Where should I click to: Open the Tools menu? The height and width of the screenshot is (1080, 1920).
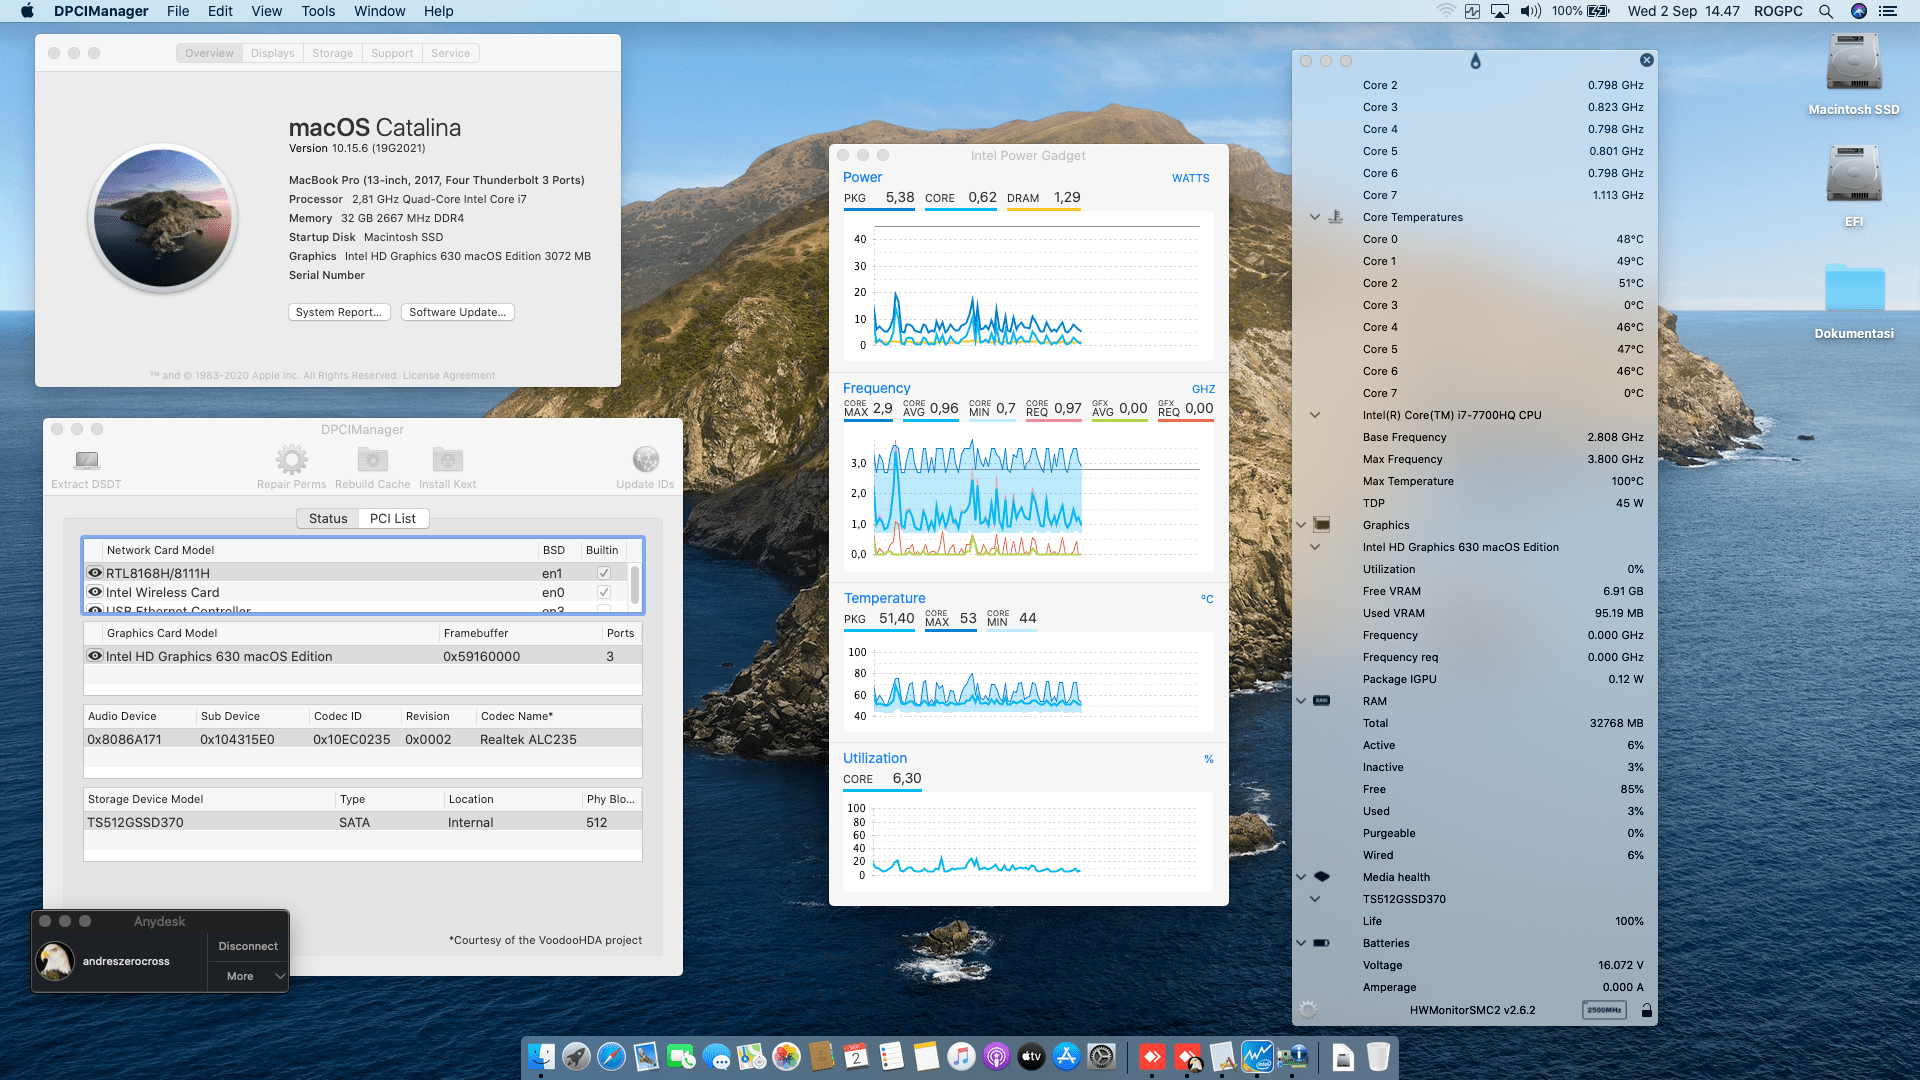pyautogui.click(x=318, y=11)
